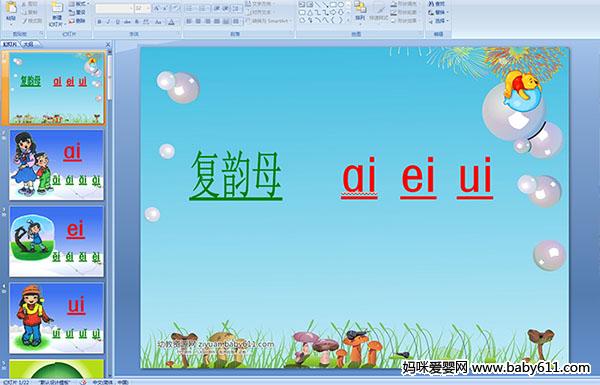Select the rectangle shape in the shapes gallery
The height and width of the screenshot is (385, 600).
pos(334,4)
